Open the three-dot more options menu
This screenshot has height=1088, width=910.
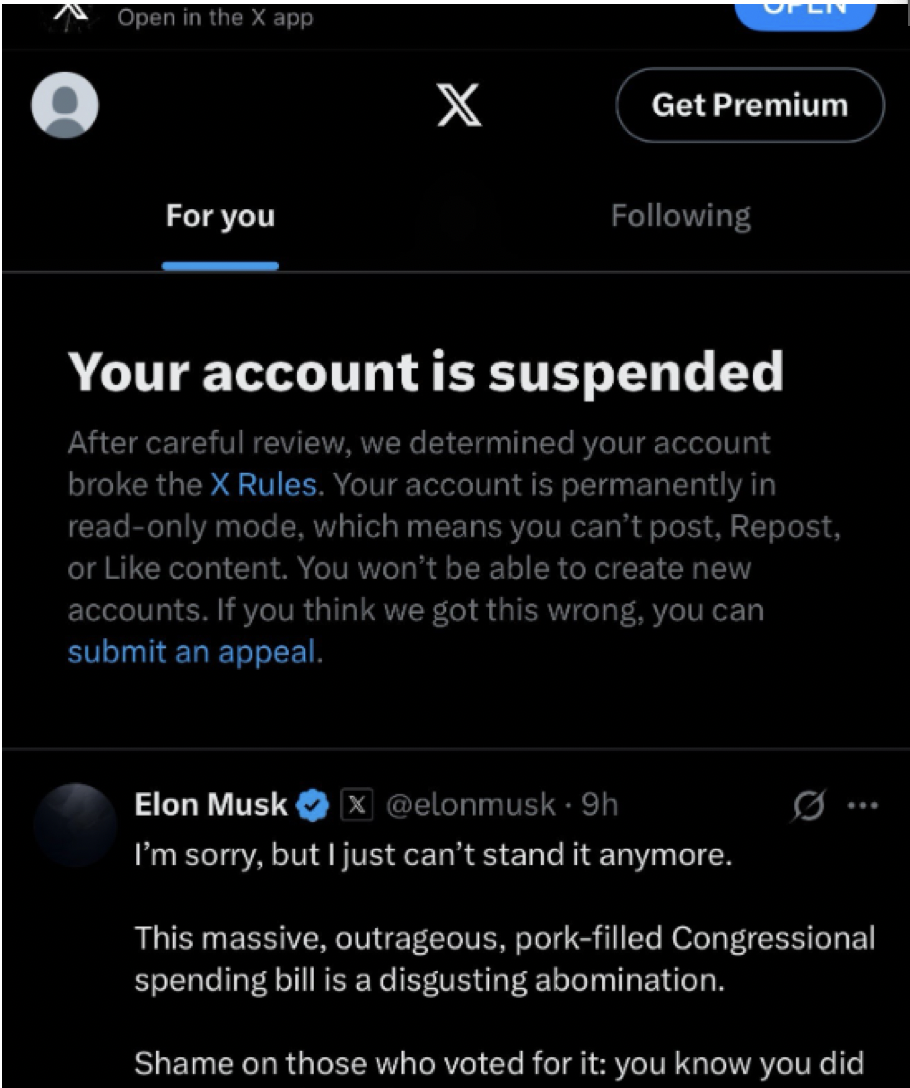(x=861, y=806)
